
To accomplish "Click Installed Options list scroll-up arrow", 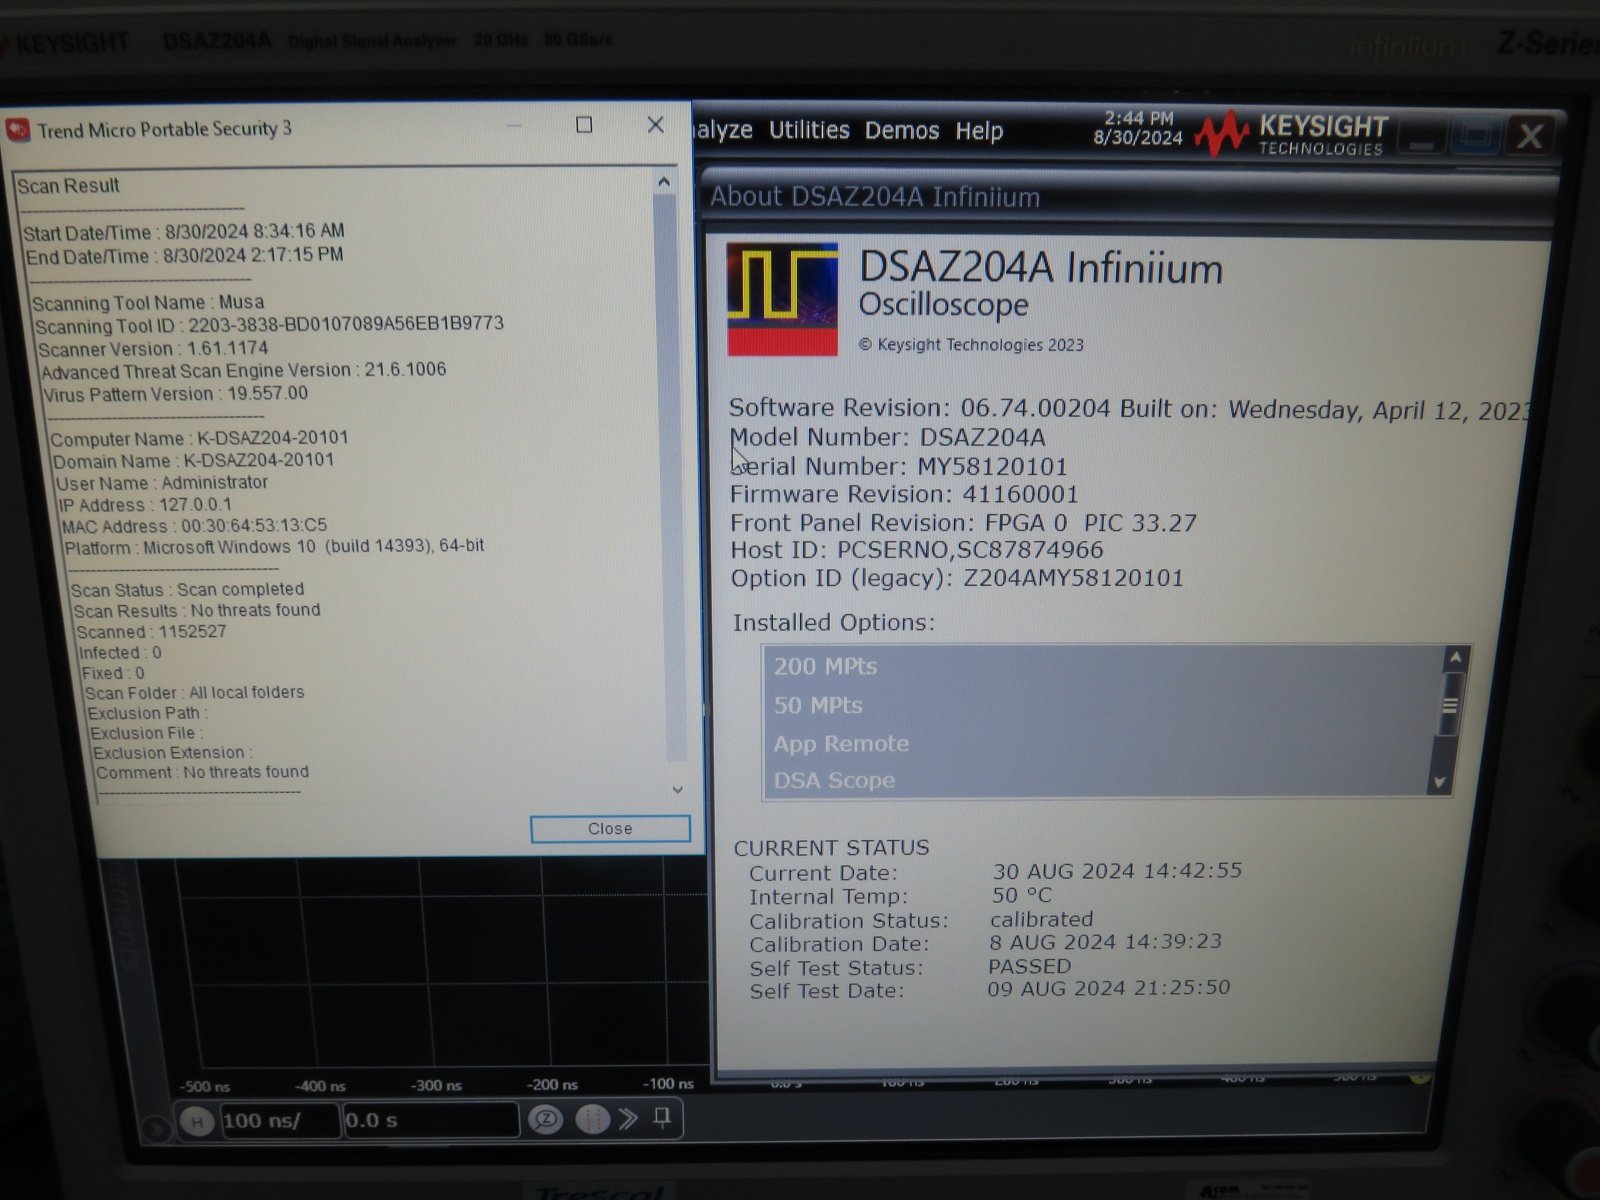I will [x=1455, y=658].
